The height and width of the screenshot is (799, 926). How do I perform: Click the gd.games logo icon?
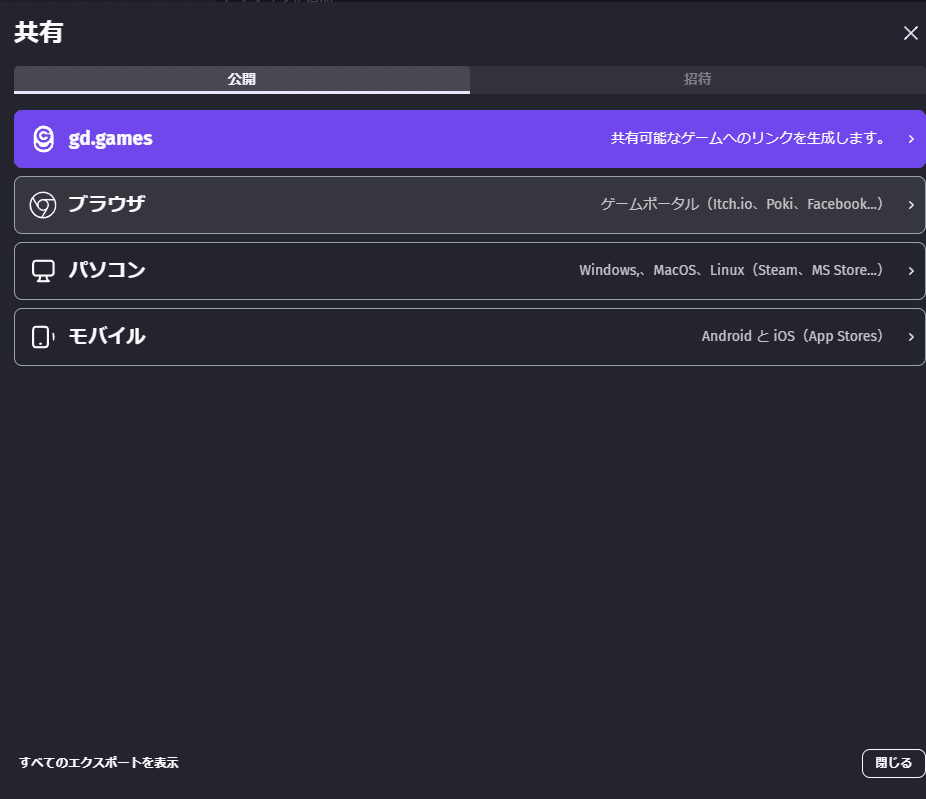pos(43,139)
